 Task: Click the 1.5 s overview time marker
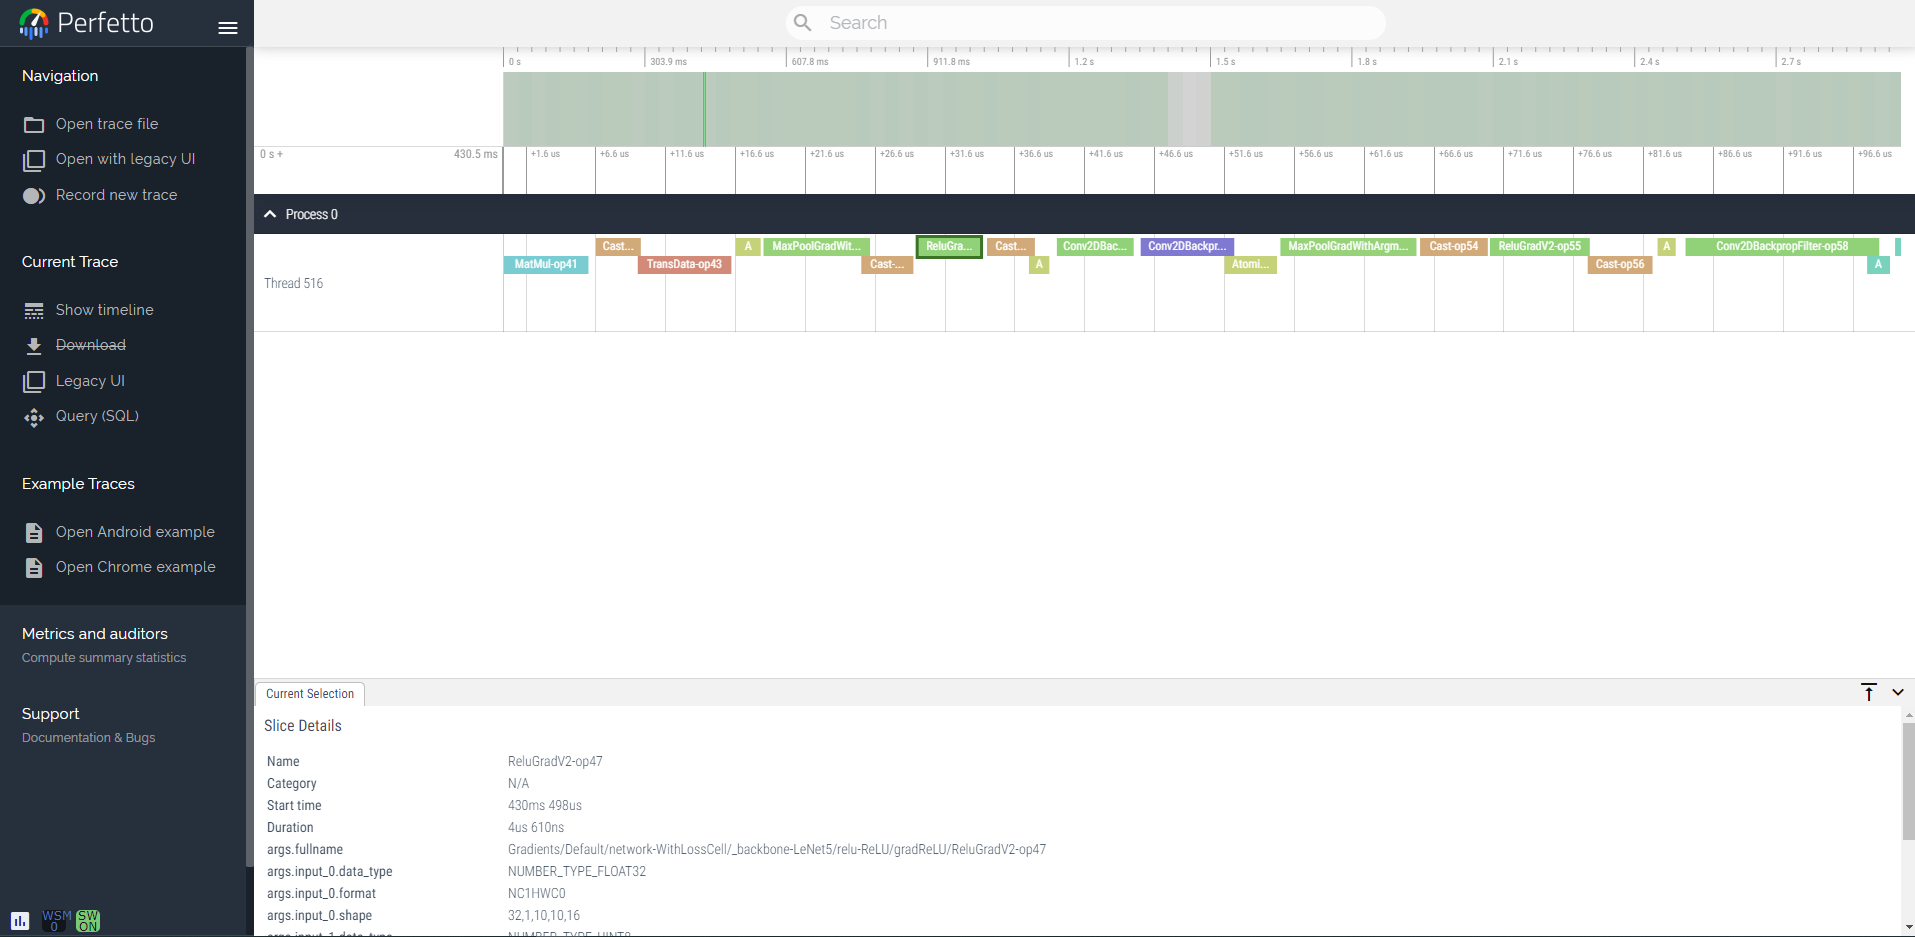coord(1226,62)
